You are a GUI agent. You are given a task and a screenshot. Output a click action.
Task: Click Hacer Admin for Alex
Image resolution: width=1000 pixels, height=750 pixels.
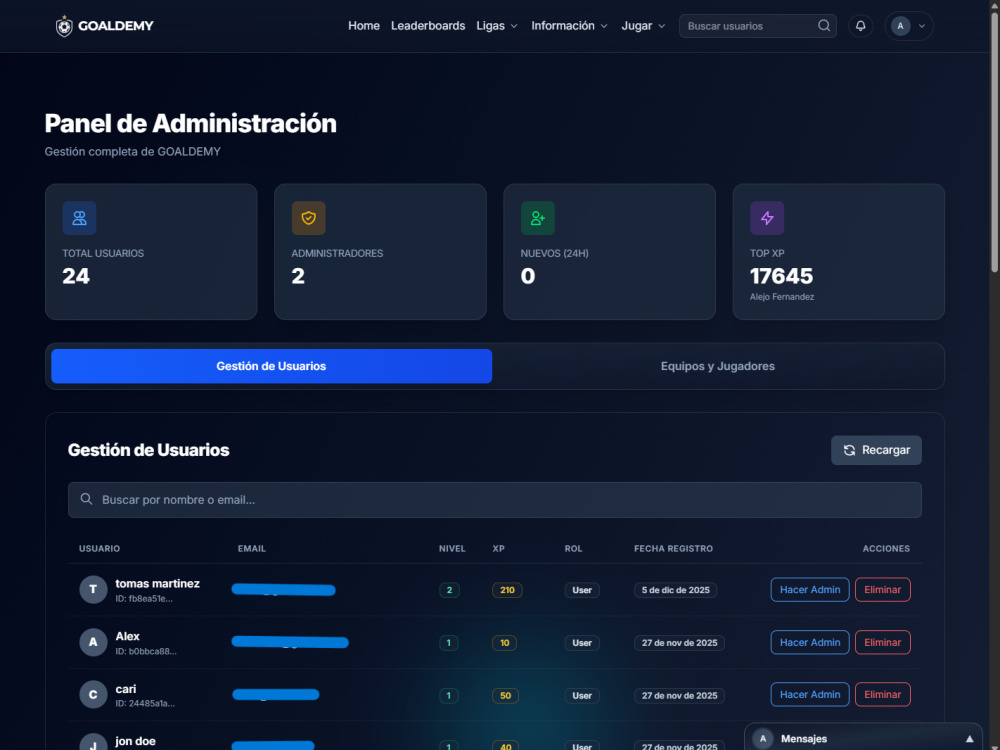point(809,642)
